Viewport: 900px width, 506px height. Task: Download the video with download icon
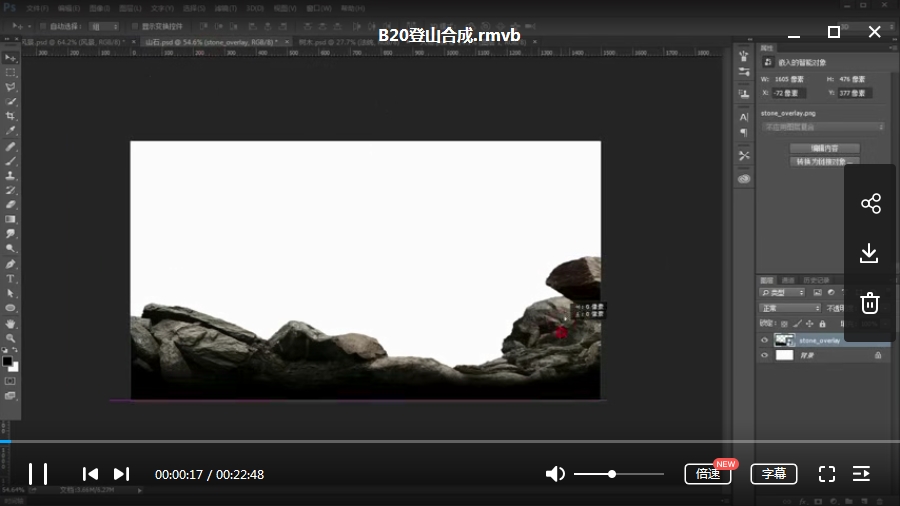click(x=870, y=253)
